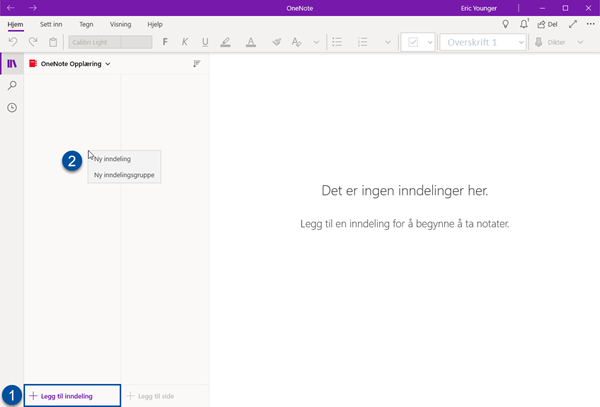Toggle italic formatting (K)
The width and height of the screenshot is (600, 407).
[185, 42]
